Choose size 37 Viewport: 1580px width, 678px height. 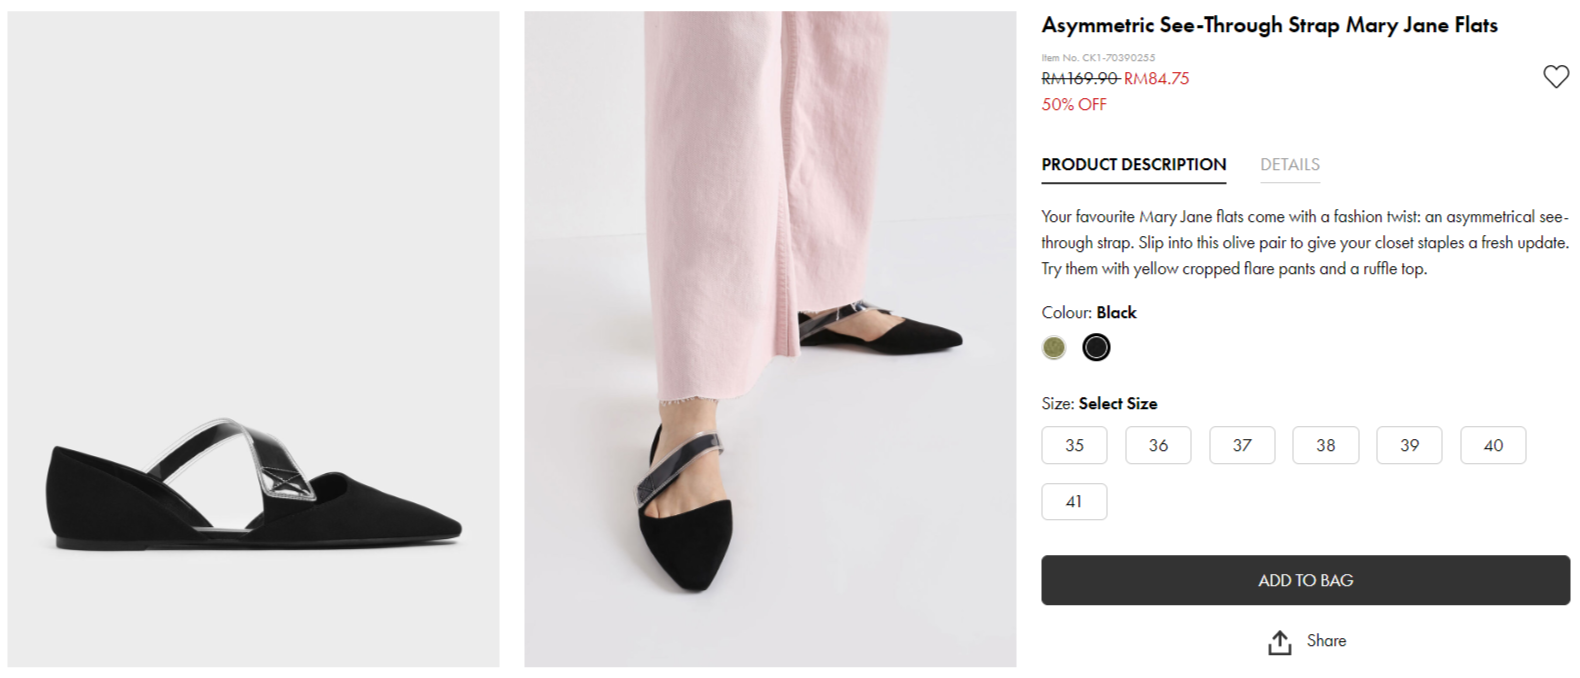[x=1242, y=445]
